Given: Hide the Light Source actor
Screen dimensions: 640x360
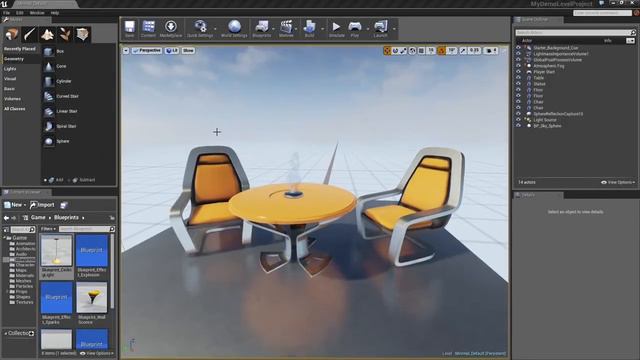Looking at the screenshot, I should (x=518, y=120).
